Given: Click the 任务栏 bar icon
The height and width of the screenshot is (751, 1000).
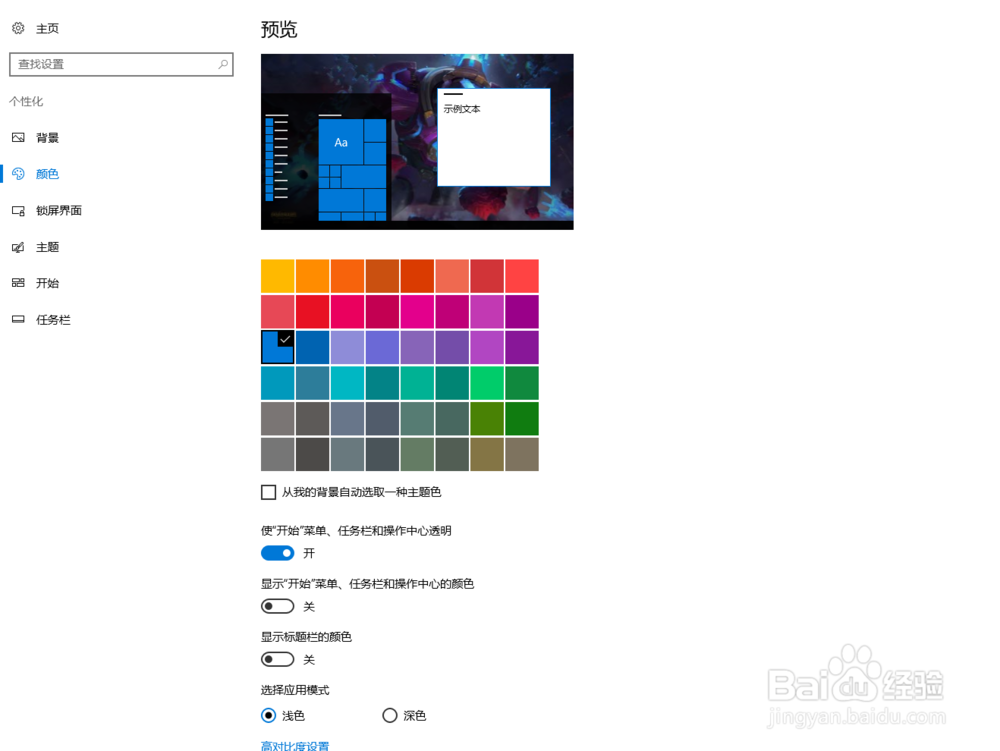Looking at the screenshot, I should 18,319.
